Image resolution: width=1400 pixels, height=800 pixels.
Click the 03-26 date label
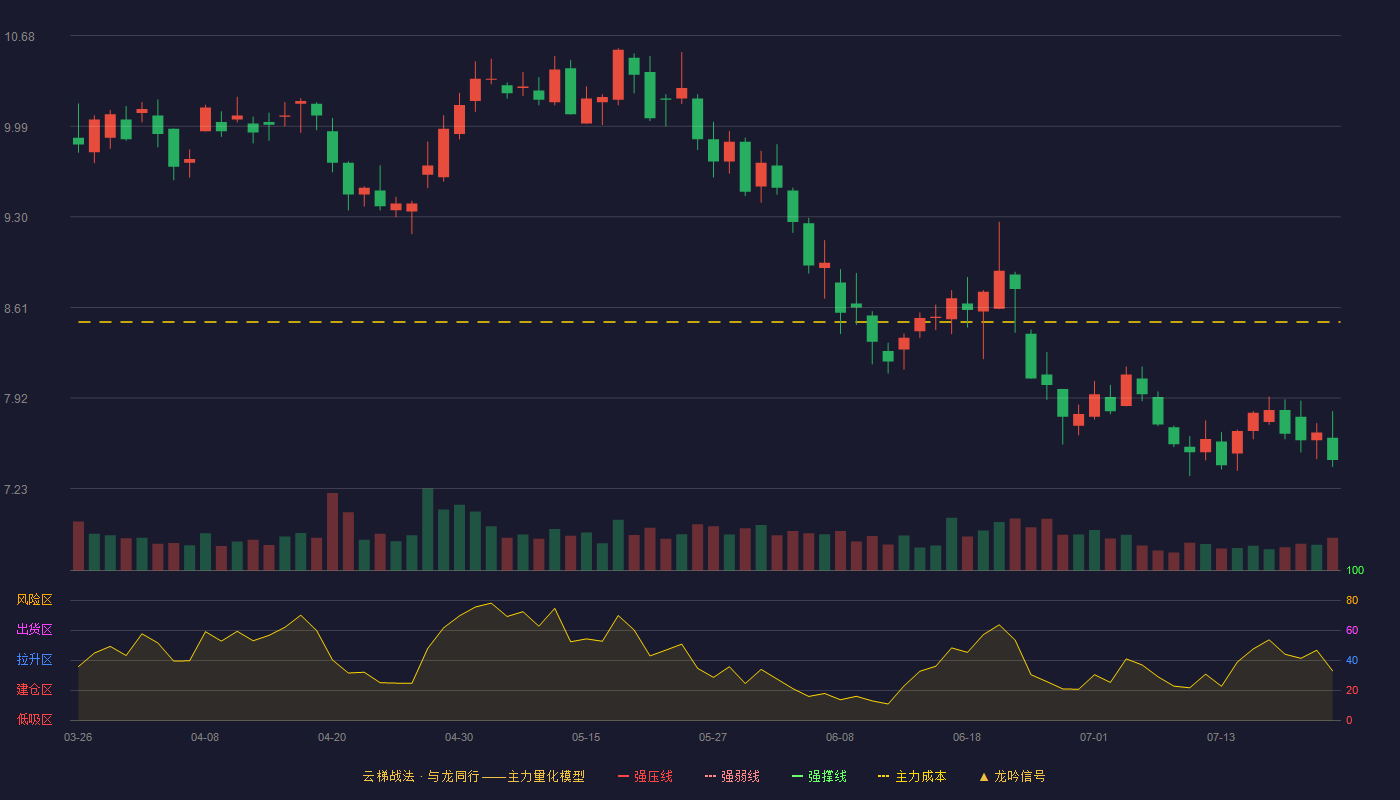(x=78, y=737)
